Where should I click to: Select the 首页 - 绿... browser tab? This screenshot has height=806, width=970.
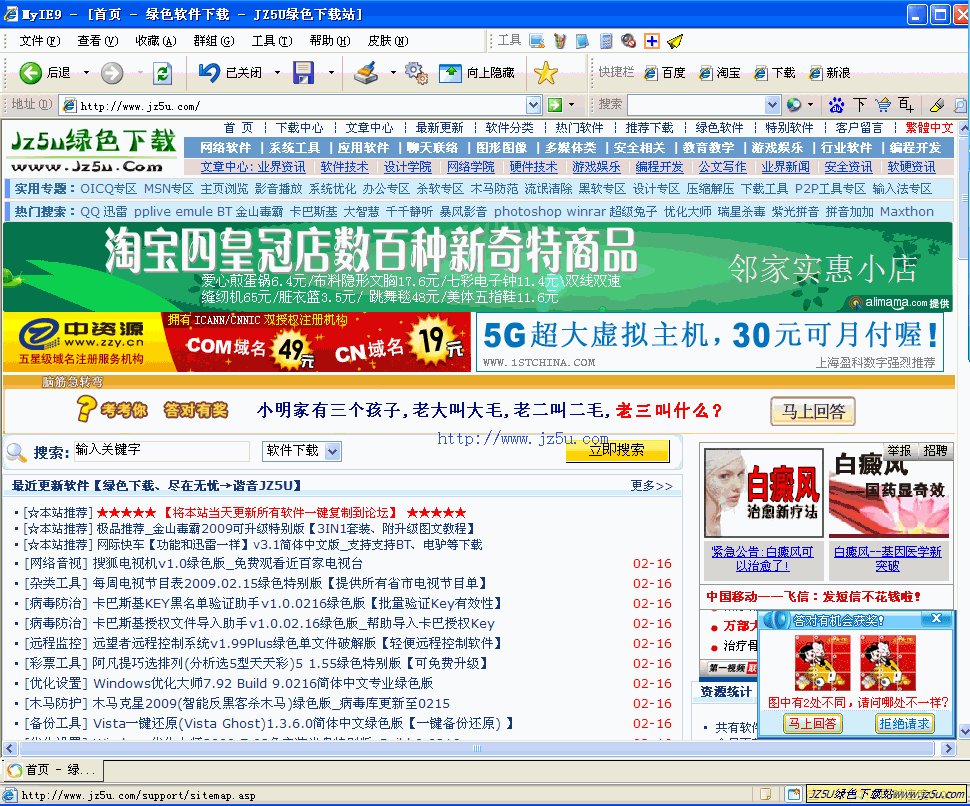(53, 770)
